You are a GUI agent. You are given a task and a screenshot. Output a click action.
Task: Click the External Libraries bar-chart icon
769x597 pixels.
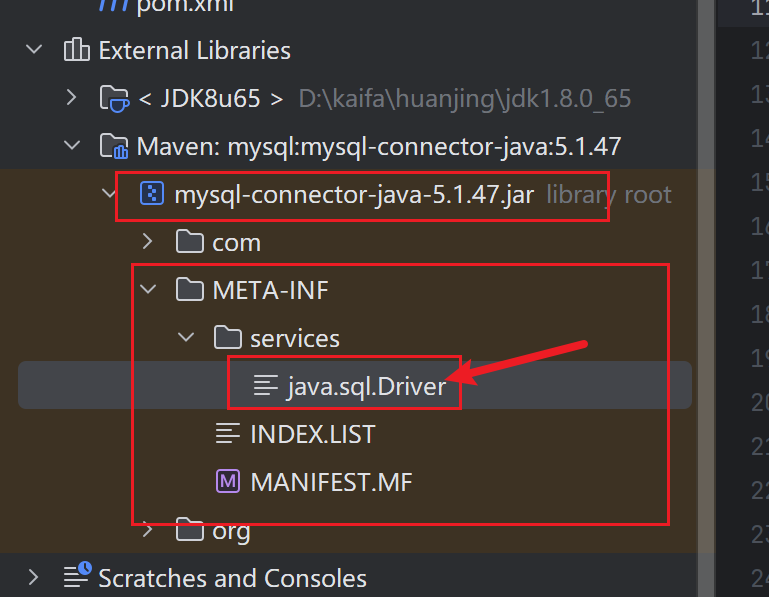[x=77, y=50]
